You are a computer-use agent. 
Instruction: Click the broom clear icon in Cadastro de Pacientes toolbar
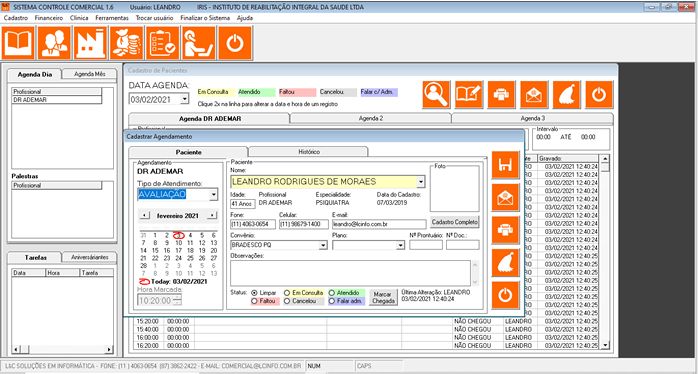[x=567, y=94]
